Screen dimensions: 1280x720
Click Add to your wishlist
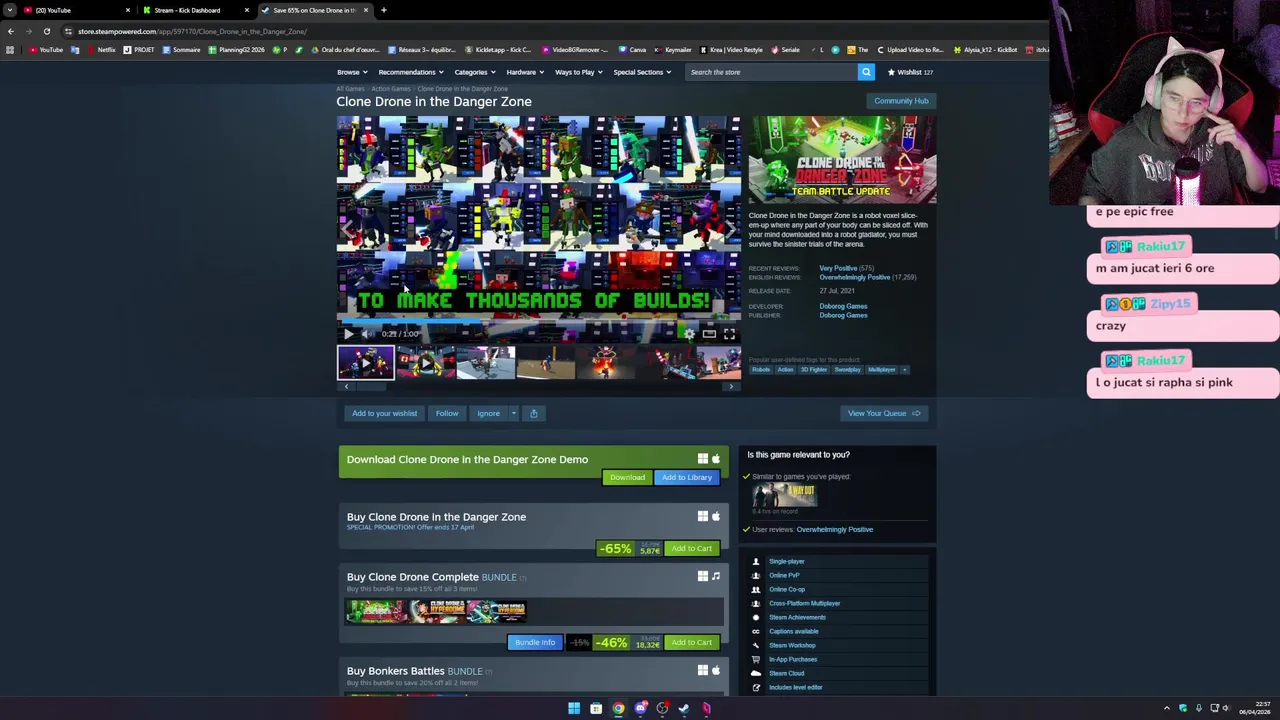[384, 413]
